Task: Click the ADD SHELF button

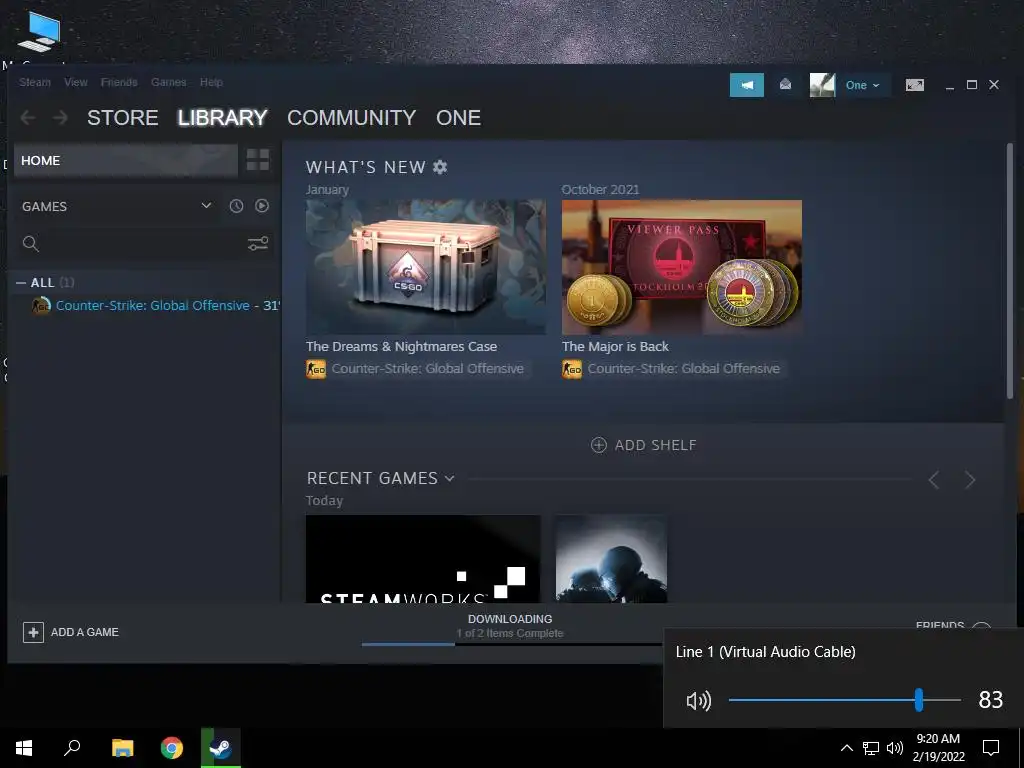Action: pos(644,445)
